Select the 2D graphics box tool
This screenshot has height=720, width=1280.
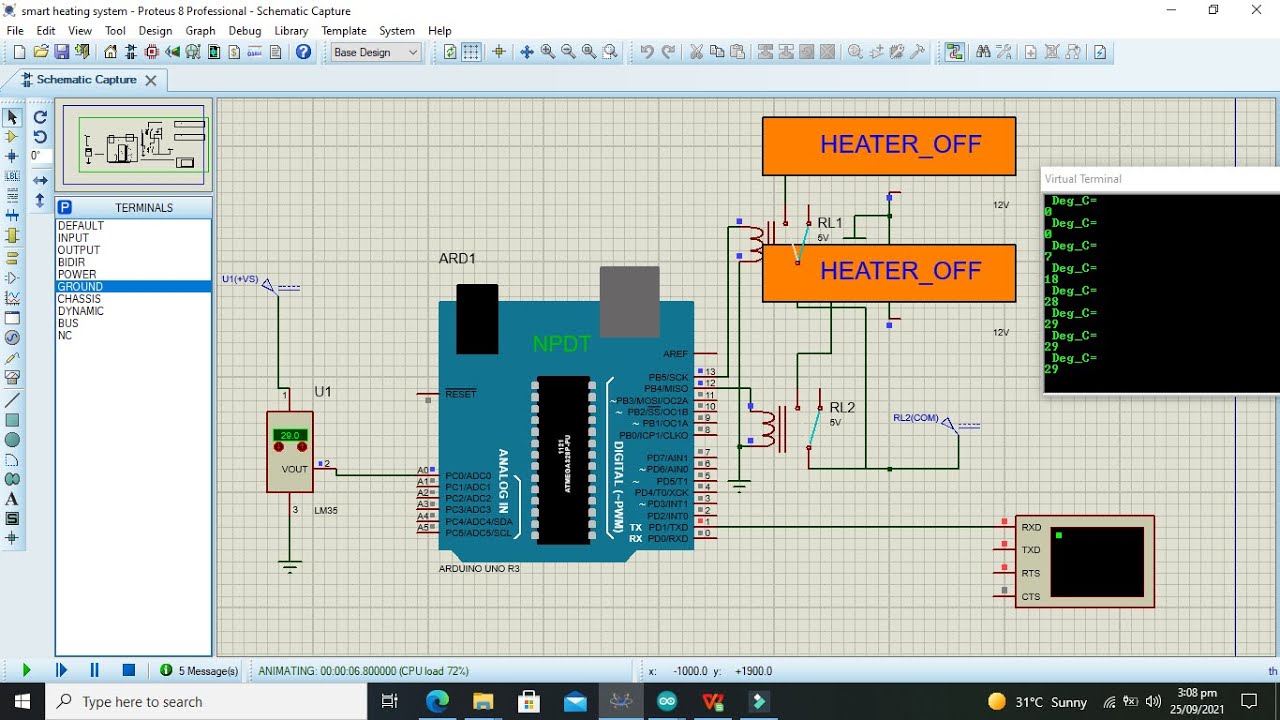point(12,420)
